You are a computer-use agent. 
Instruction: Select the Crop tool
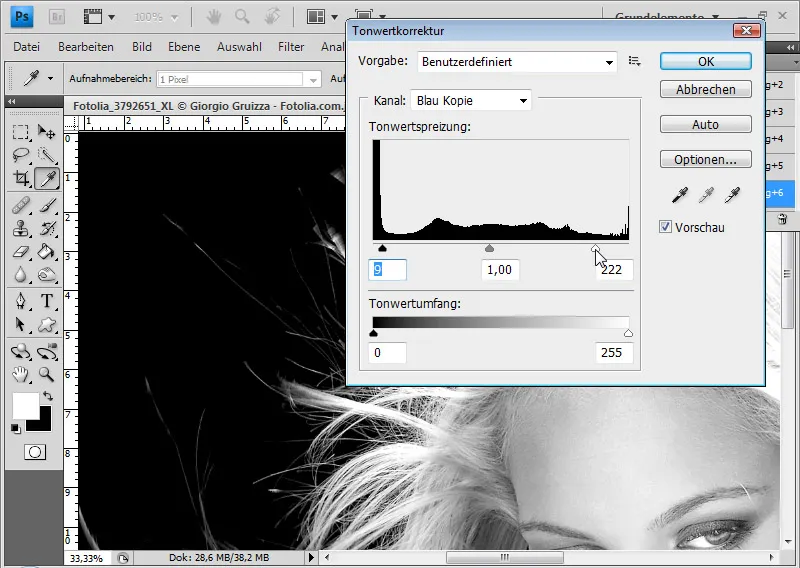tap(20, 179)
